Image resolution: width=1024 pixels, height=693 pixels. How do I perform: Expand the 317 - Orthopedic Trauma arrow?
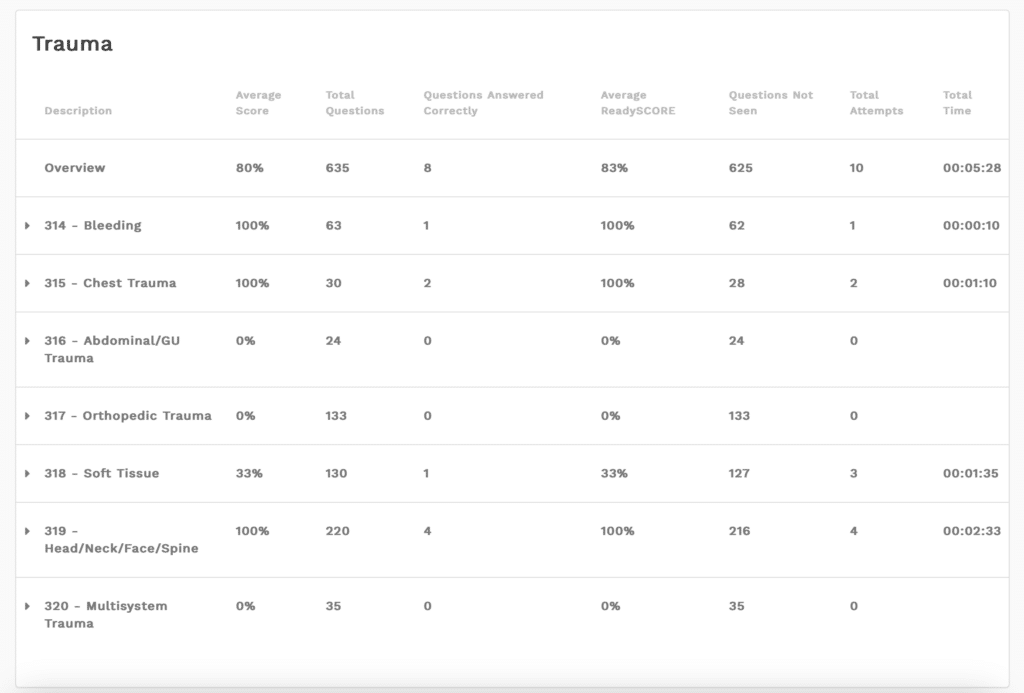point(28,416)
